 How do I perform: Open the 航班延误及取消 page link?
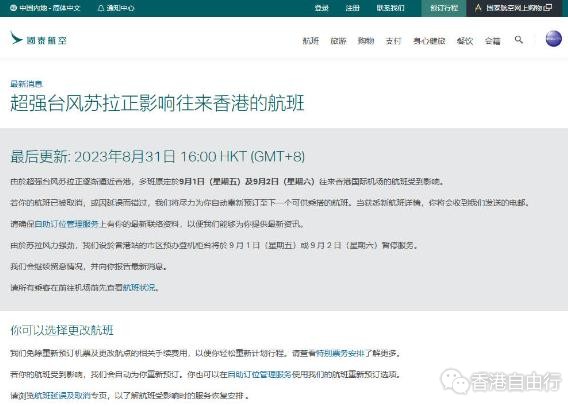point(62,395)
